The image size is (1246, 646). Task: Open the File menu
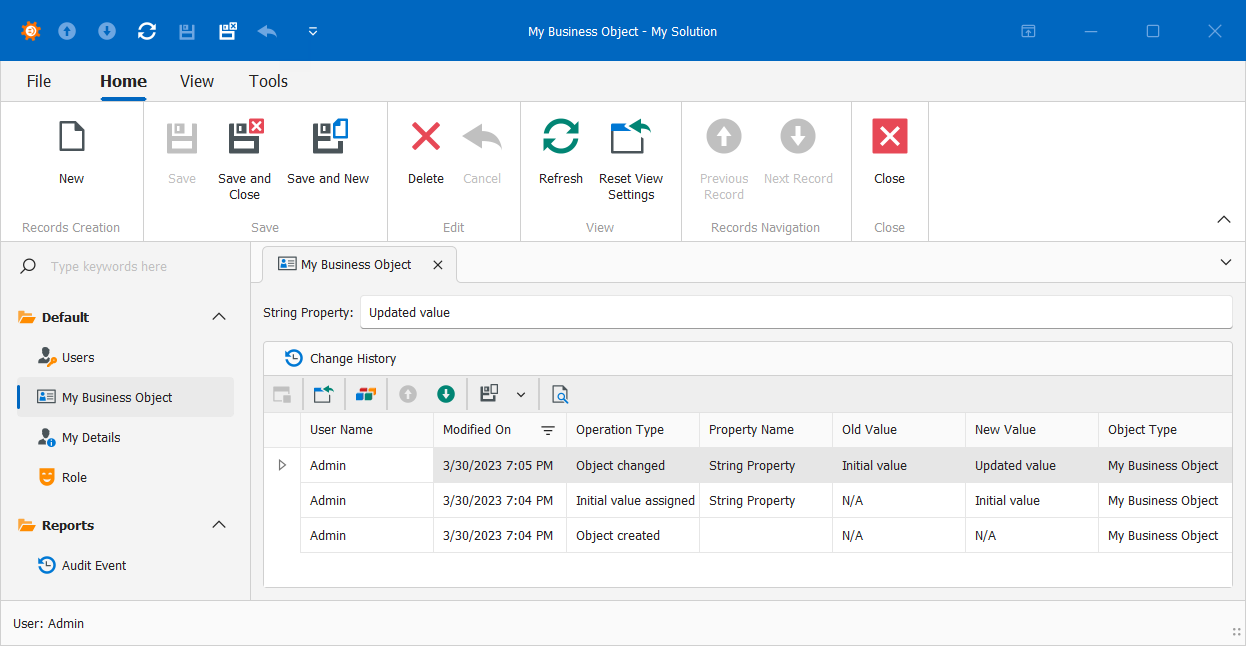[x=39, y=81]
